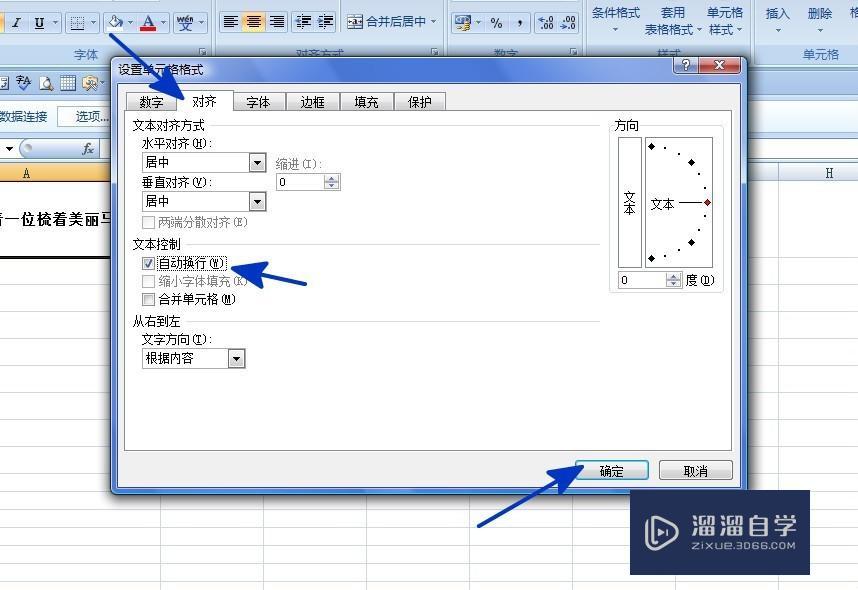
Task: Open 删除 delete cells menu
Action: click(819, 19)
